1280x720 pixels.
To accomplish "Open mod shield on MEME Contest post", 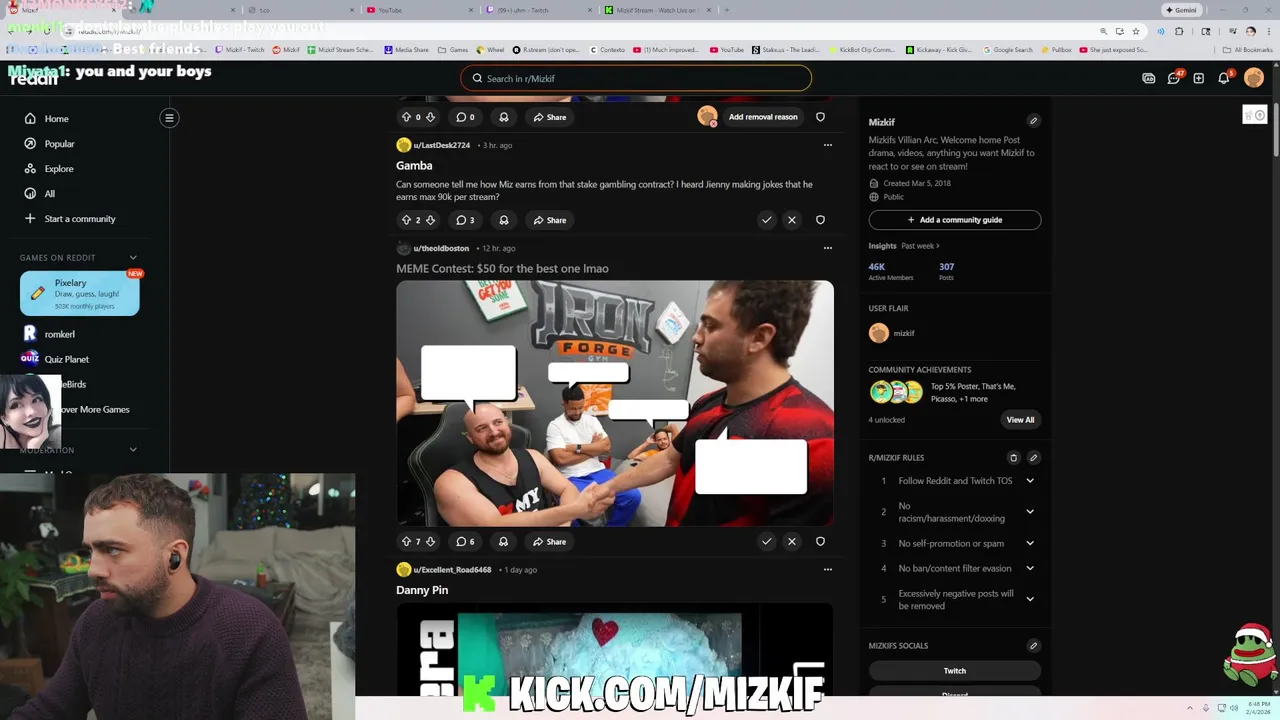I will pyautogui.click(x=820, y=542).
